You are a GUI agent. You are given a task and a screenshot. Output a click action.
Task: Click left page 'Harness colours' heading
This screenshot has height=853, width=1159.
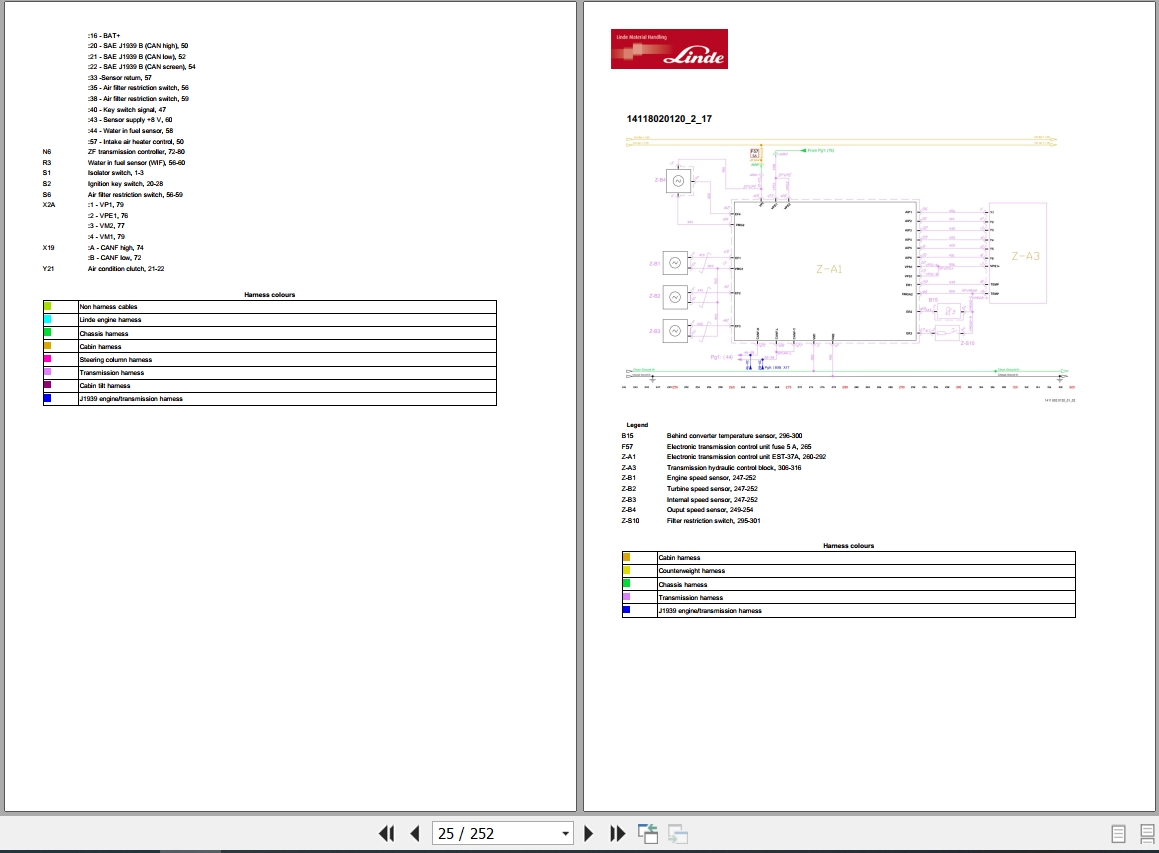pos(270,295)
